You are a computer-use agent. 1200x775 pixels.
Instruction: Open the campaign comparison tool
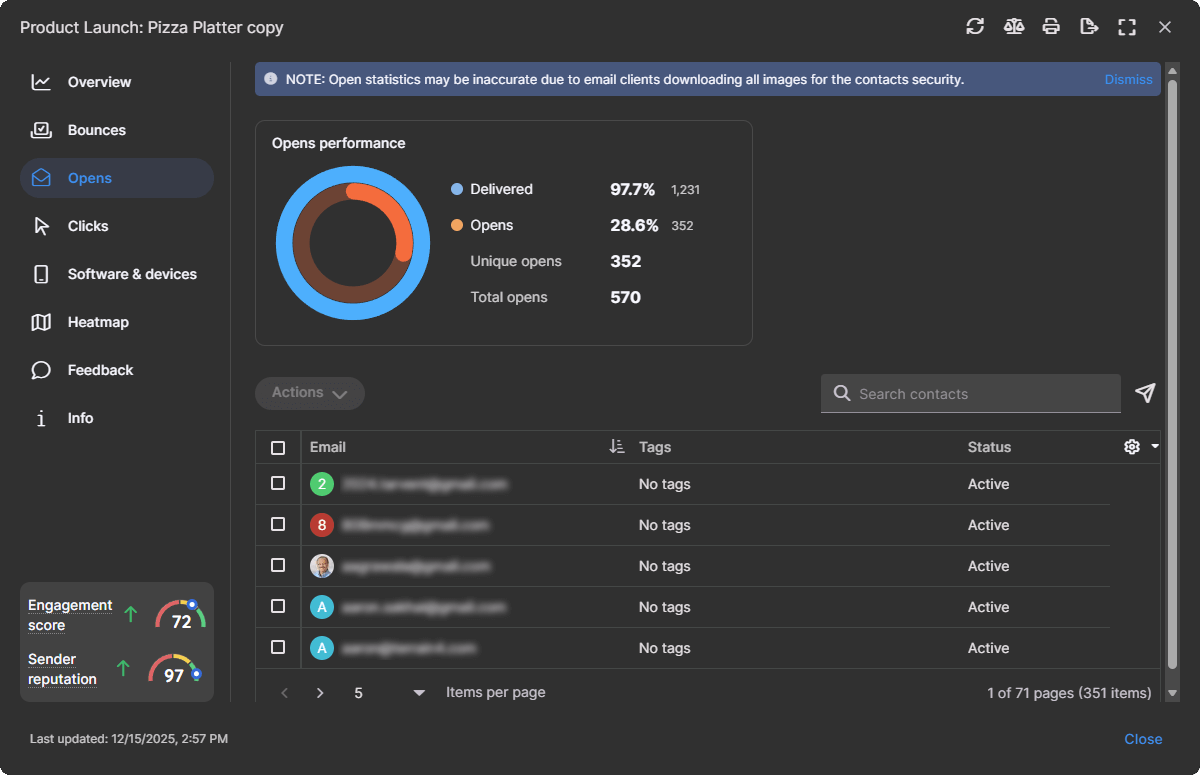pyautogui.click(x=1013, y=27)
